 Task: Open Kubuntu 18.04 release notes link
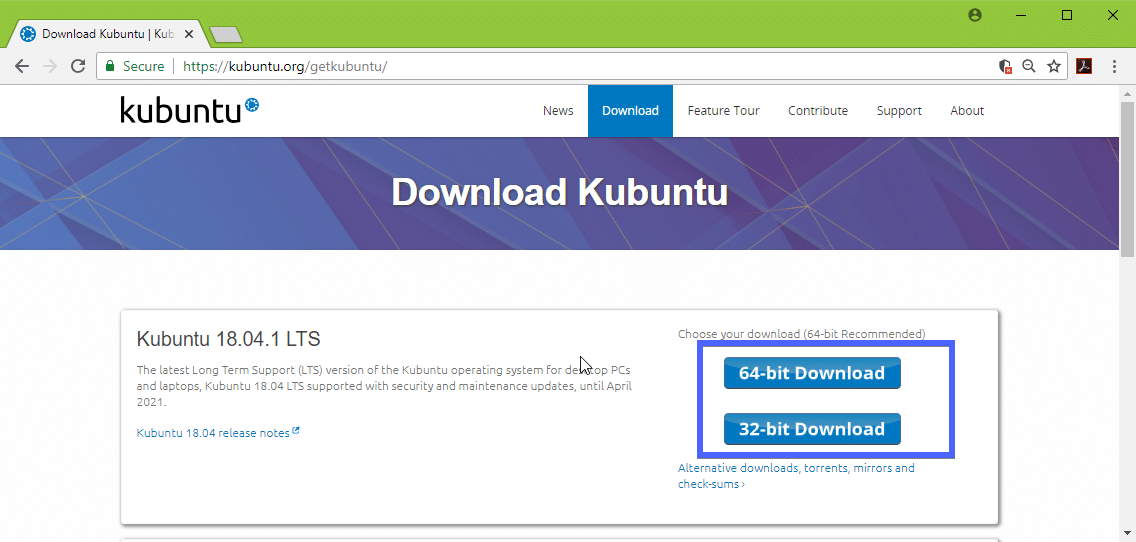point(218,433)
